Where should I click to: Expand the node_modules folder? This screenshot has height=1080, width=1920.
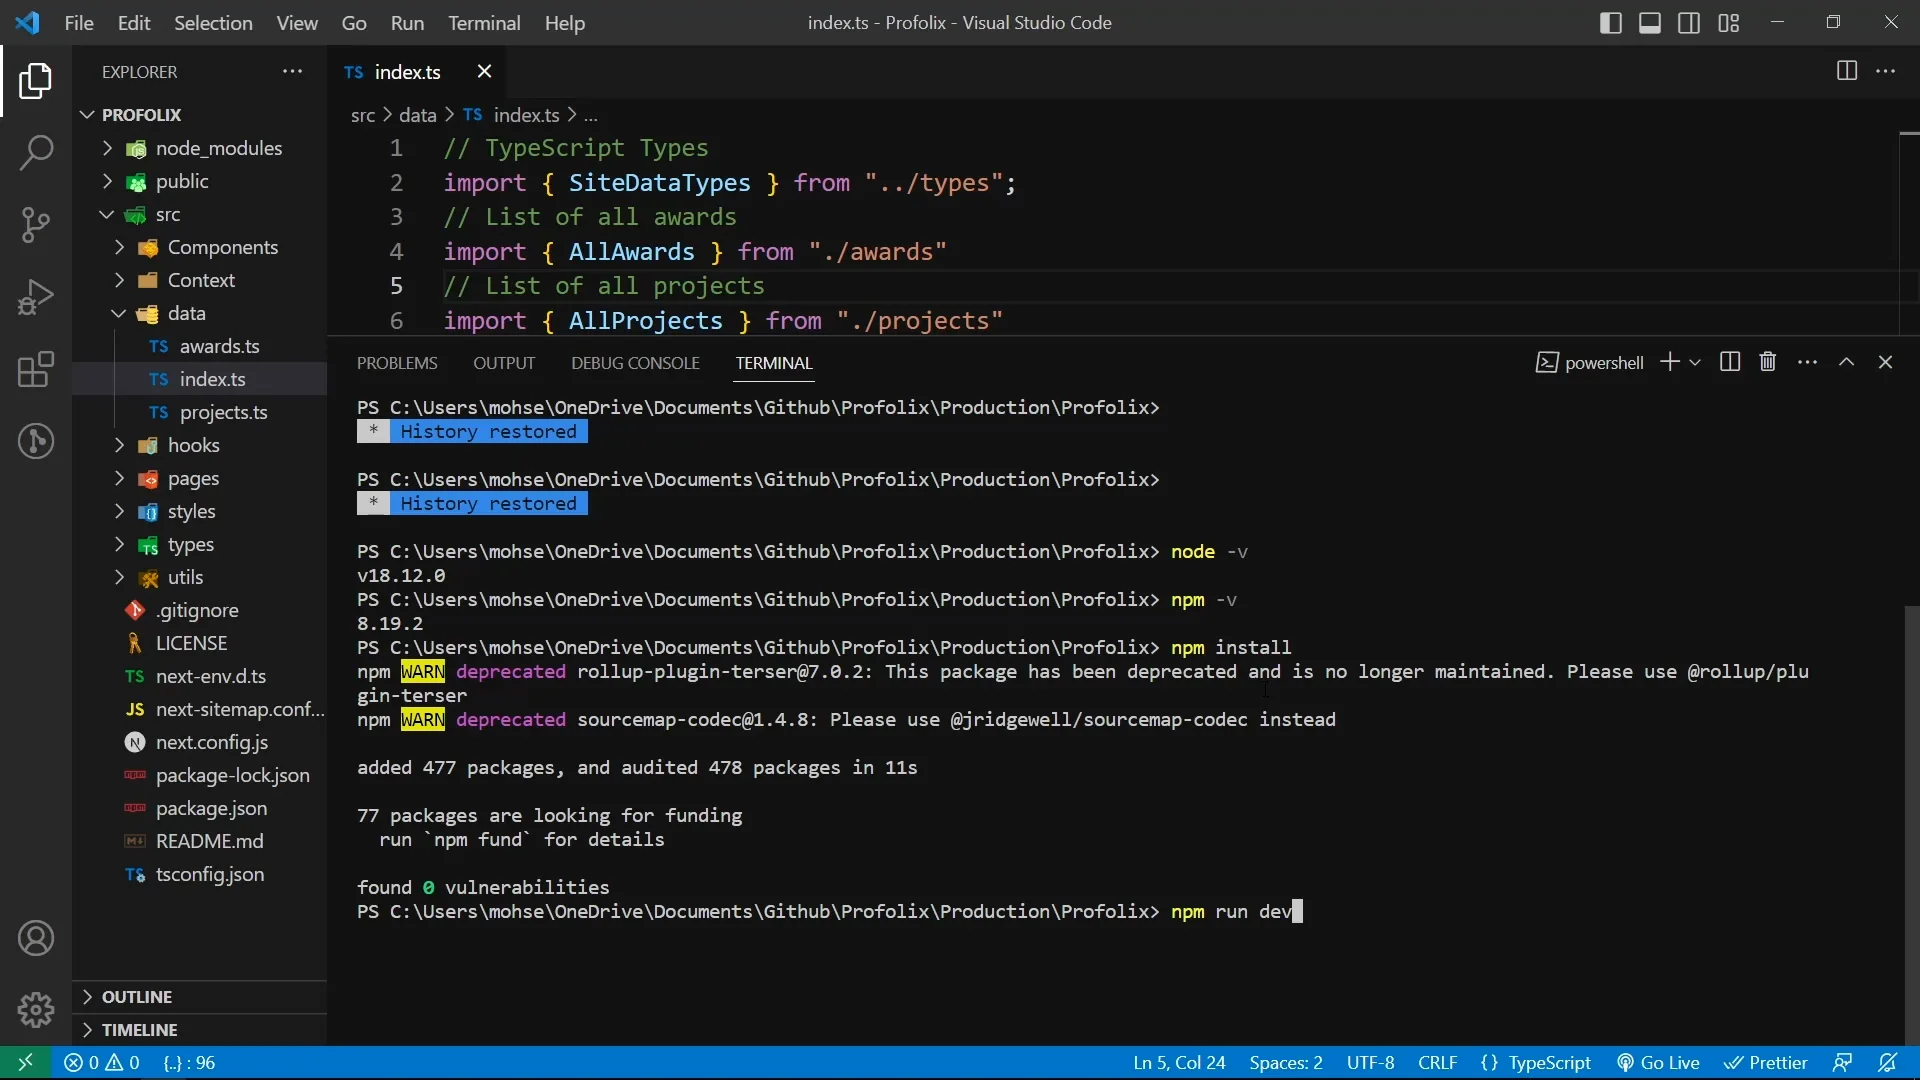click(200, 148)
